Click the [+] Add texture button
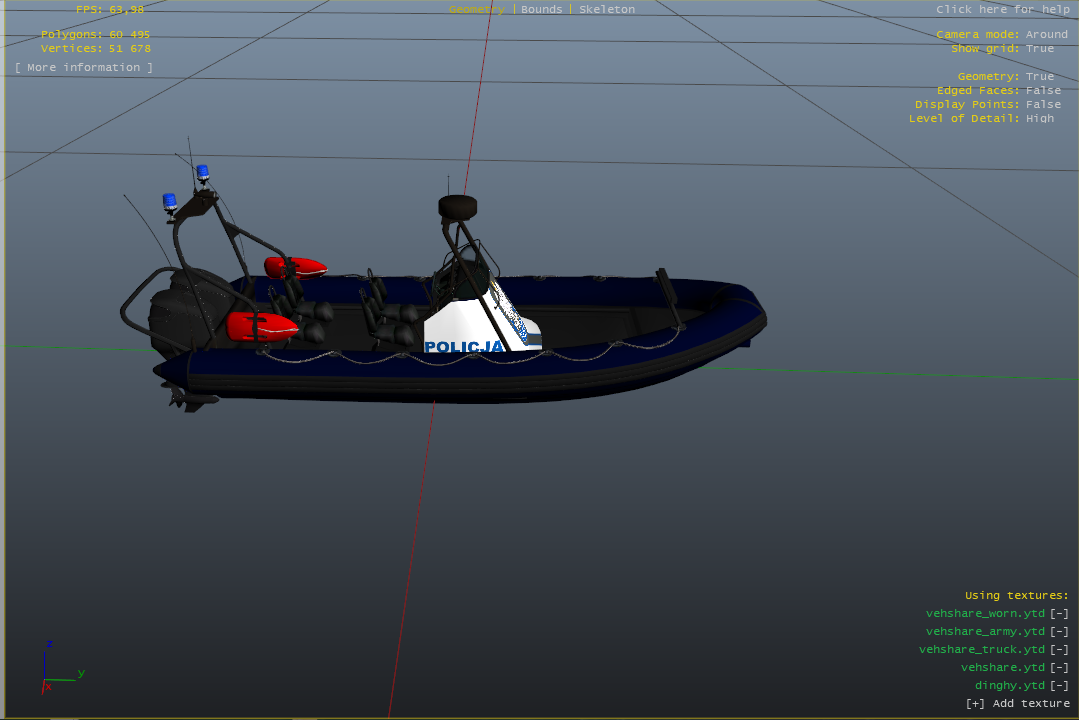 click(x=1017, y=704)
